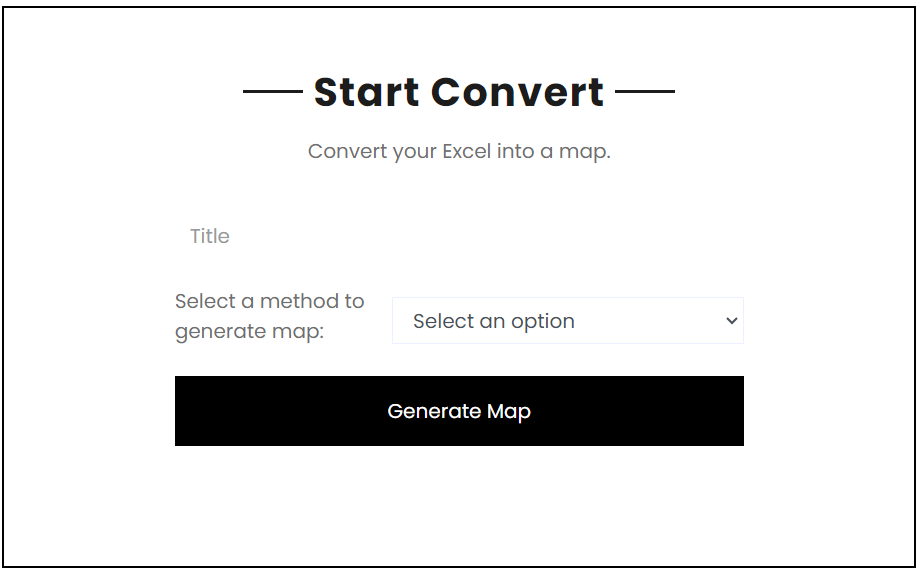Screen dimensions: 921x575
Task: Click the "Select a method to generate map:" label
Action: [270, 316]
